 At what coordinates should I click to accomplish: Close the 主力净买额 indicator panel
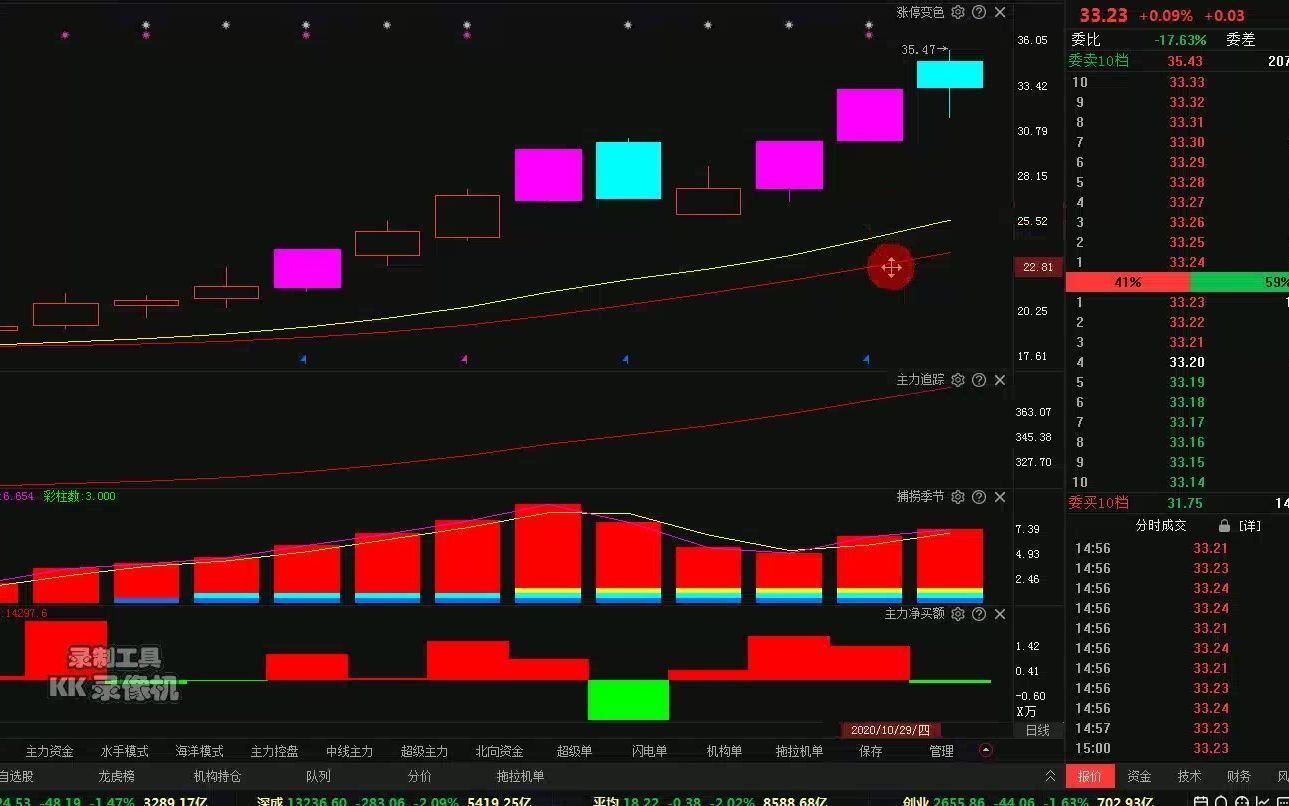pyautogui.click(x=1000, y=614)
